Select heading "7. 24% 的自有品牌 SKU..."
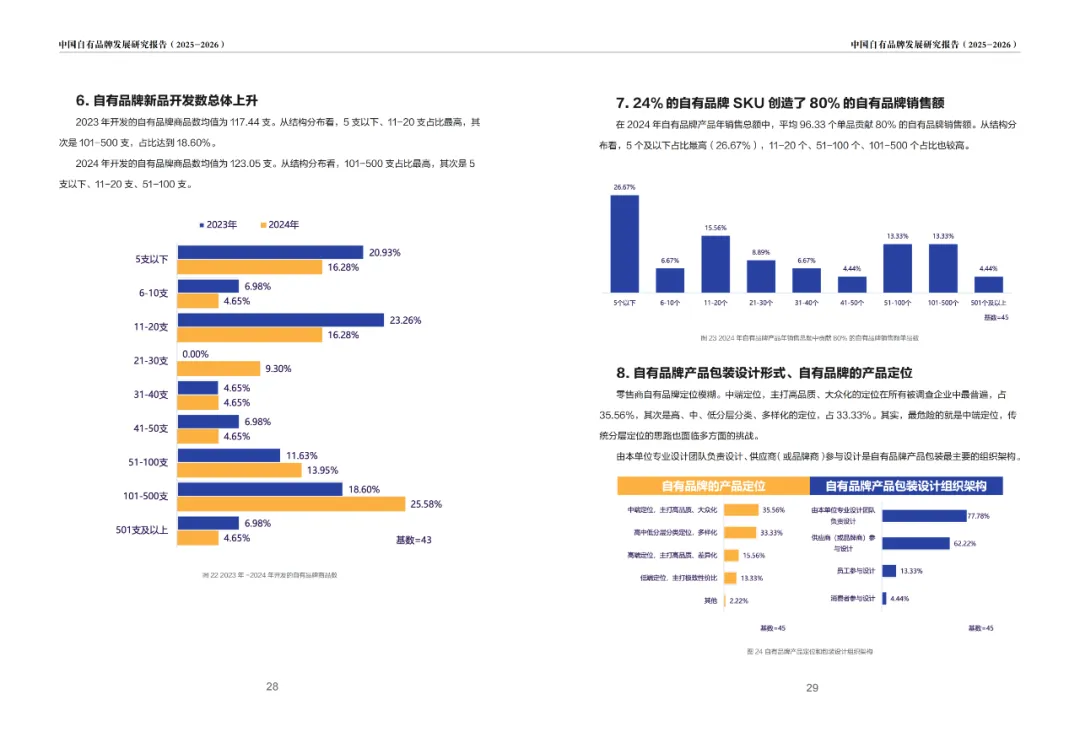Viewport: 1080px width, 732px height. (x=780, y=103)
